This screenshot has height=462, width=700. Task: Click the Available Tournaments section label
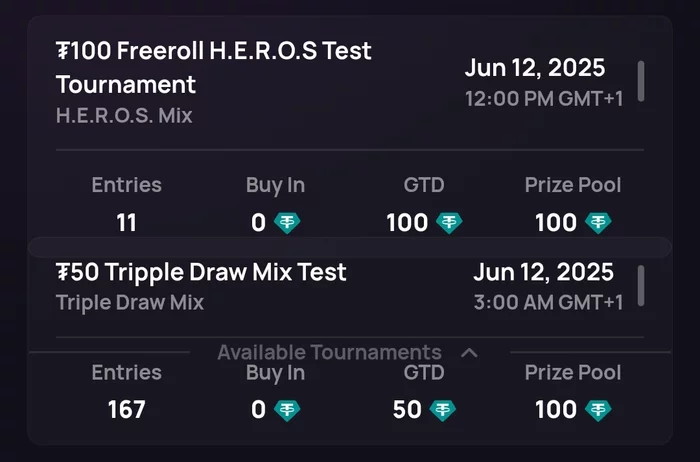tap(329, 352)
